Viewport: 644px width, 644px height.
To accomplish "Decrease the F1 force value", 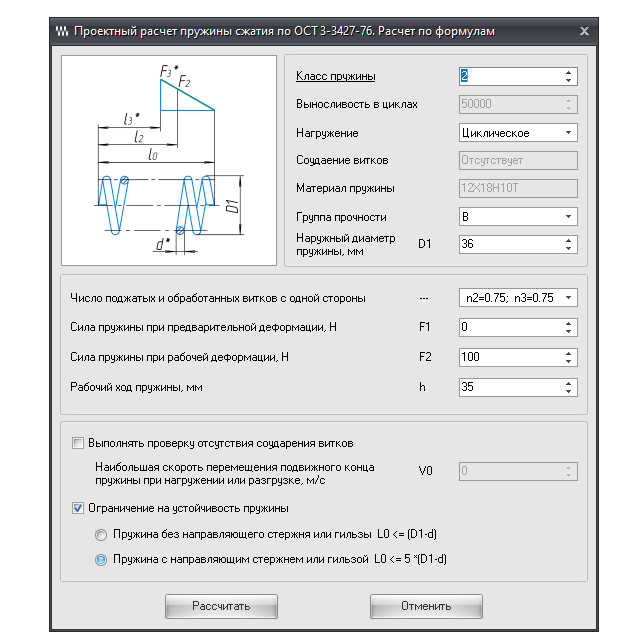I will tap(568, 331).
